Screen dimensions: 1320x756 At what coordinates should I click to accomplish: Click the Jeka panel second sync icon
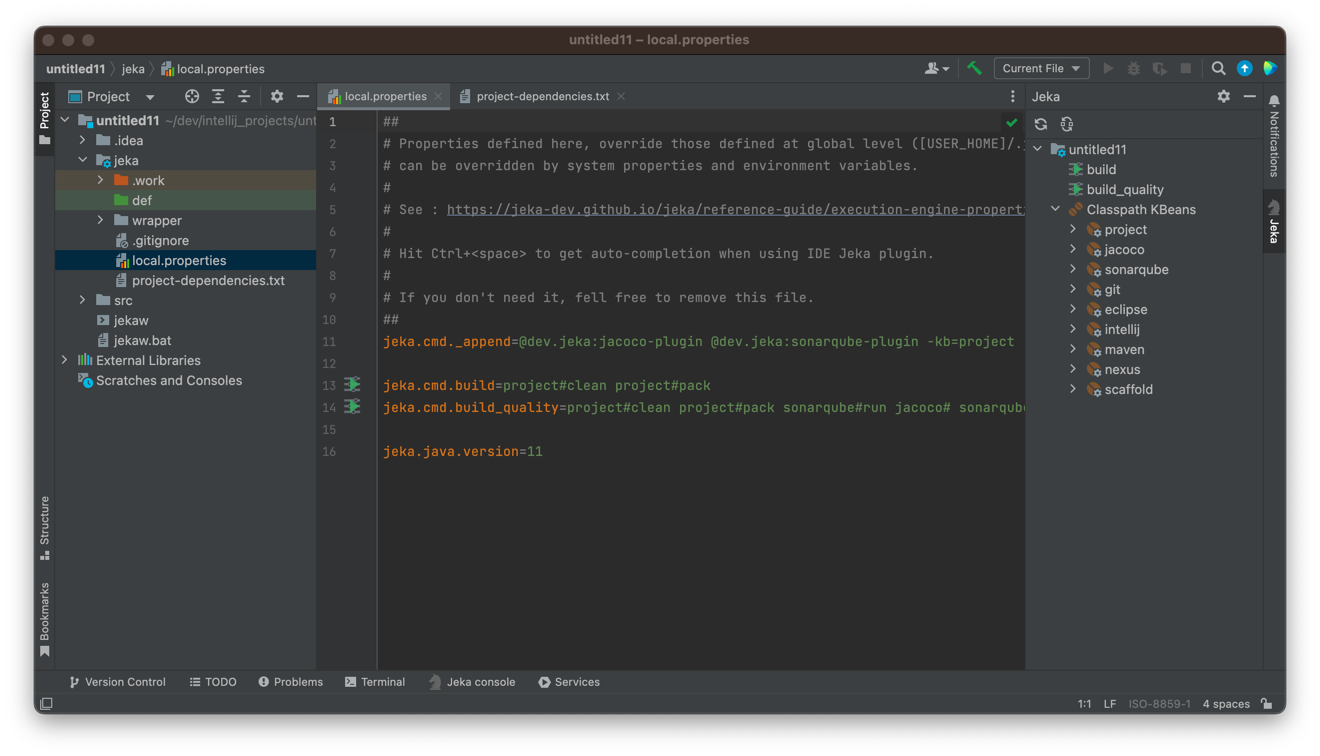coord(1067,125)
